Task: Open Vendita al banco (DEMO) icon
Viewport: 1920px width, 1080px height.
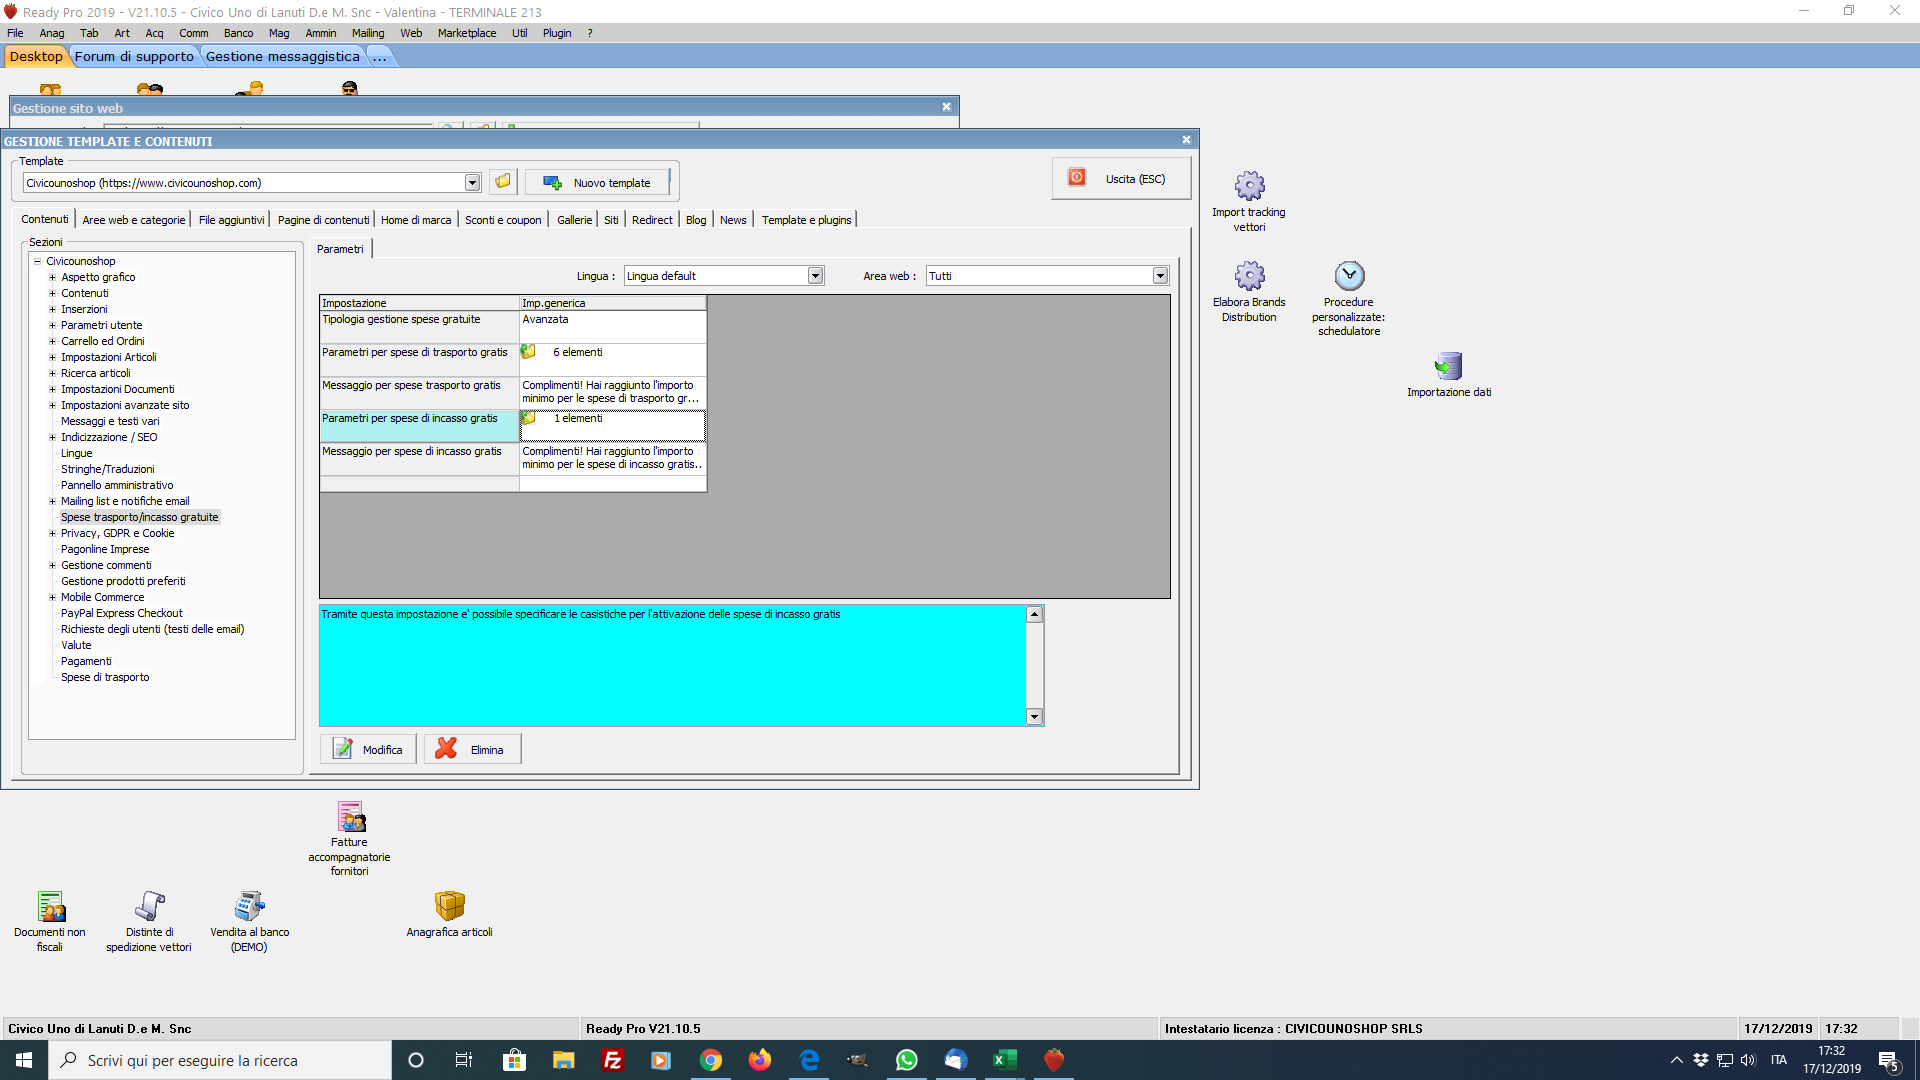Action: pos(249,921)
